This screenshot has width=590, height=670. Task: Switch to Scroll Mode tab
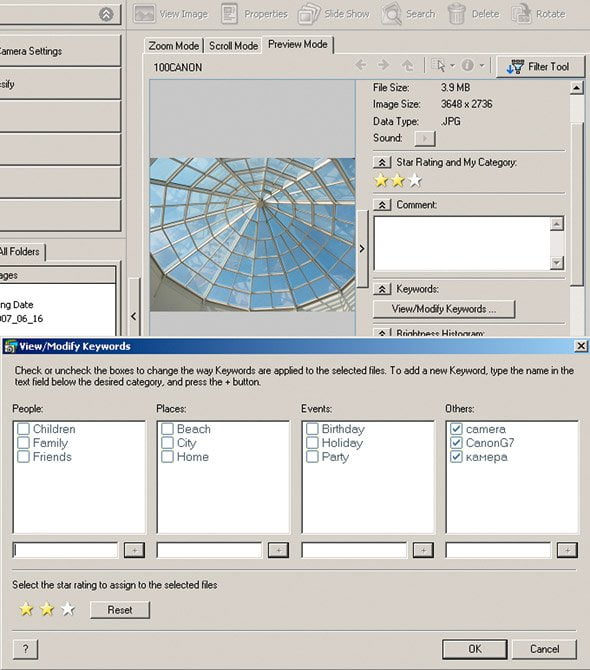[233, 46]
